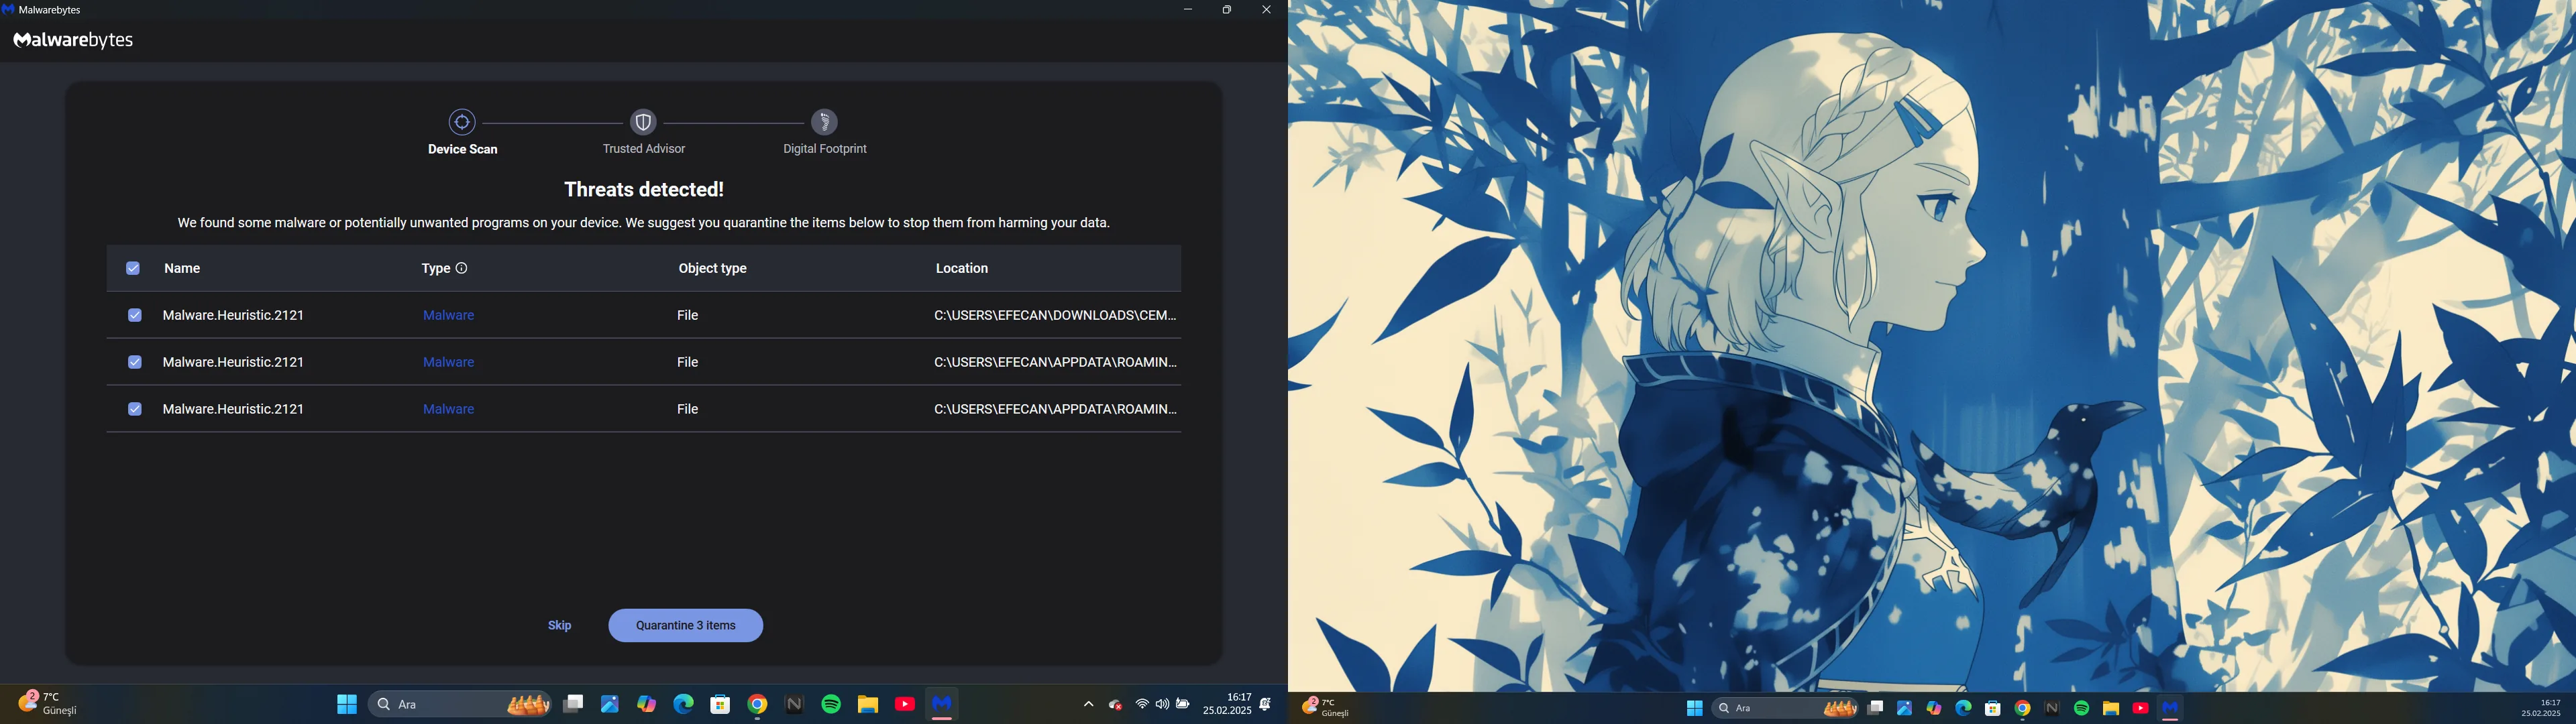Click Quarantine 3 items button
The height and width of the screenshot is (724, 2576).
click(686, 626)
